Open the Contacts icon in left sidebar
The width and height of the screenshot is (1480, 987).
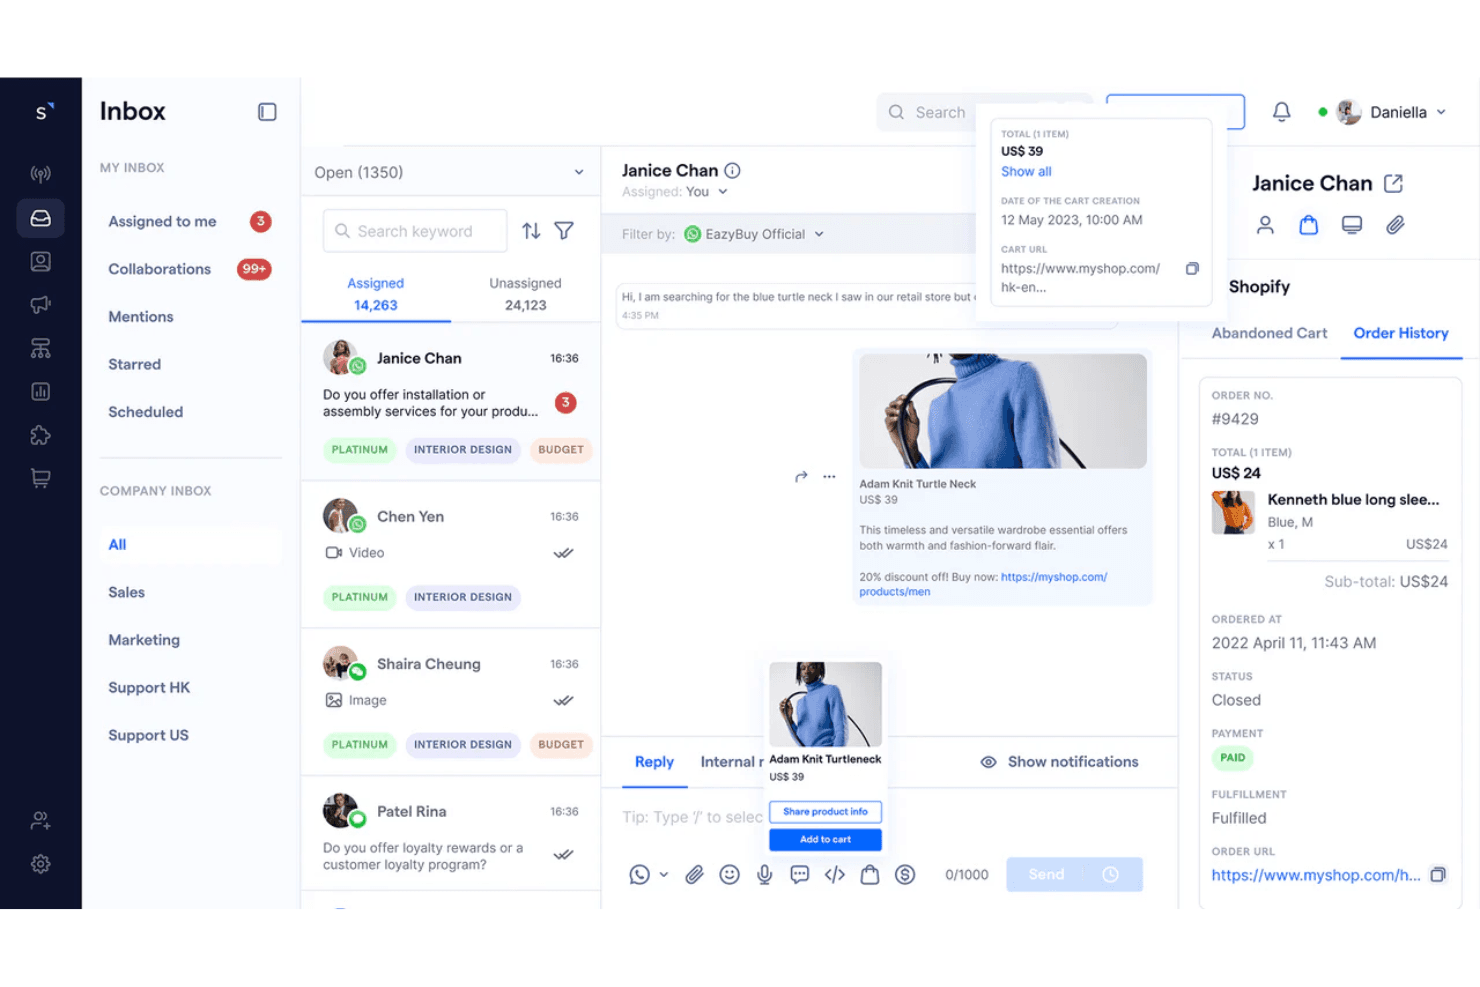click(40, 261)
